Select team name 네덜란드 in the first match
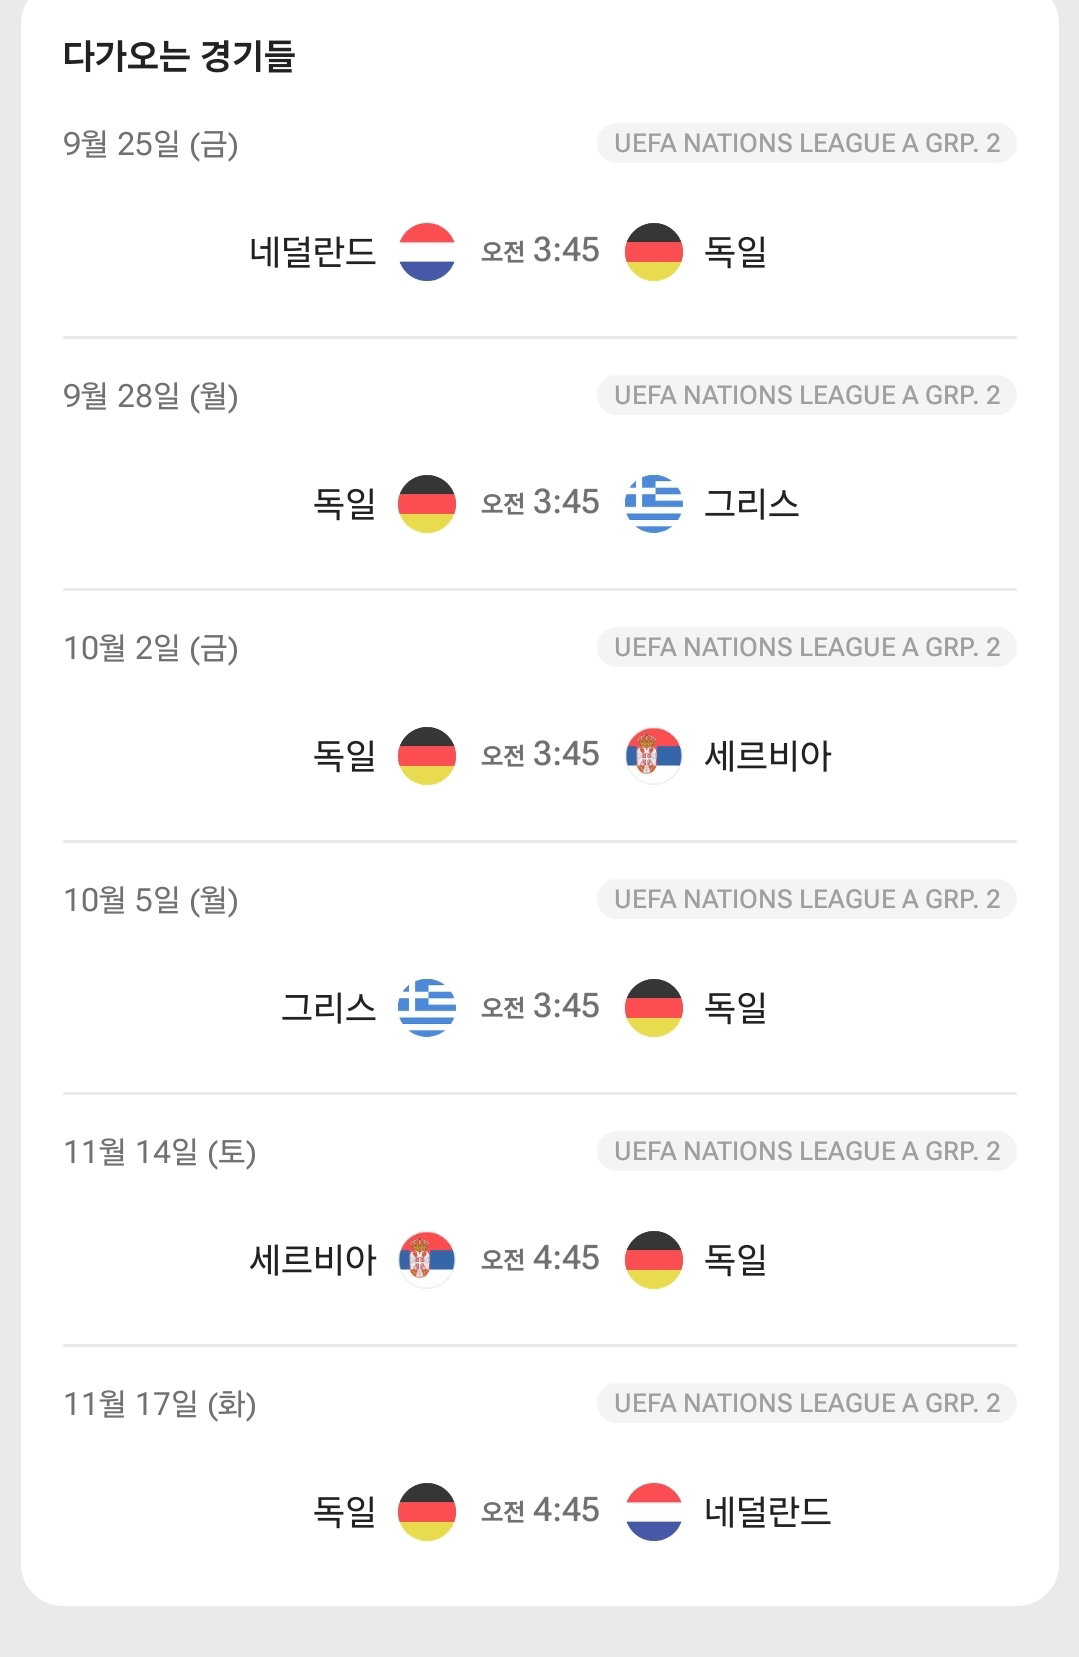 coord(313,252)
